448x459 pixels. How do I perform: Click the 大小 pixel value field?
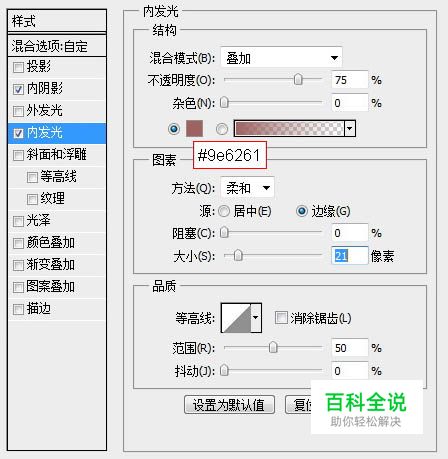coord(350,256)
